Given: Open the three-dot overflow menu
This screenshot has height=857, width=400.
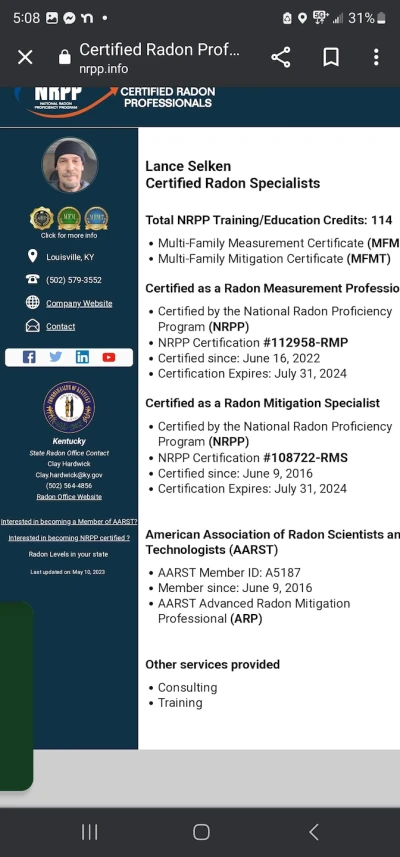Looking at the screenshot, I should [376, 57].
